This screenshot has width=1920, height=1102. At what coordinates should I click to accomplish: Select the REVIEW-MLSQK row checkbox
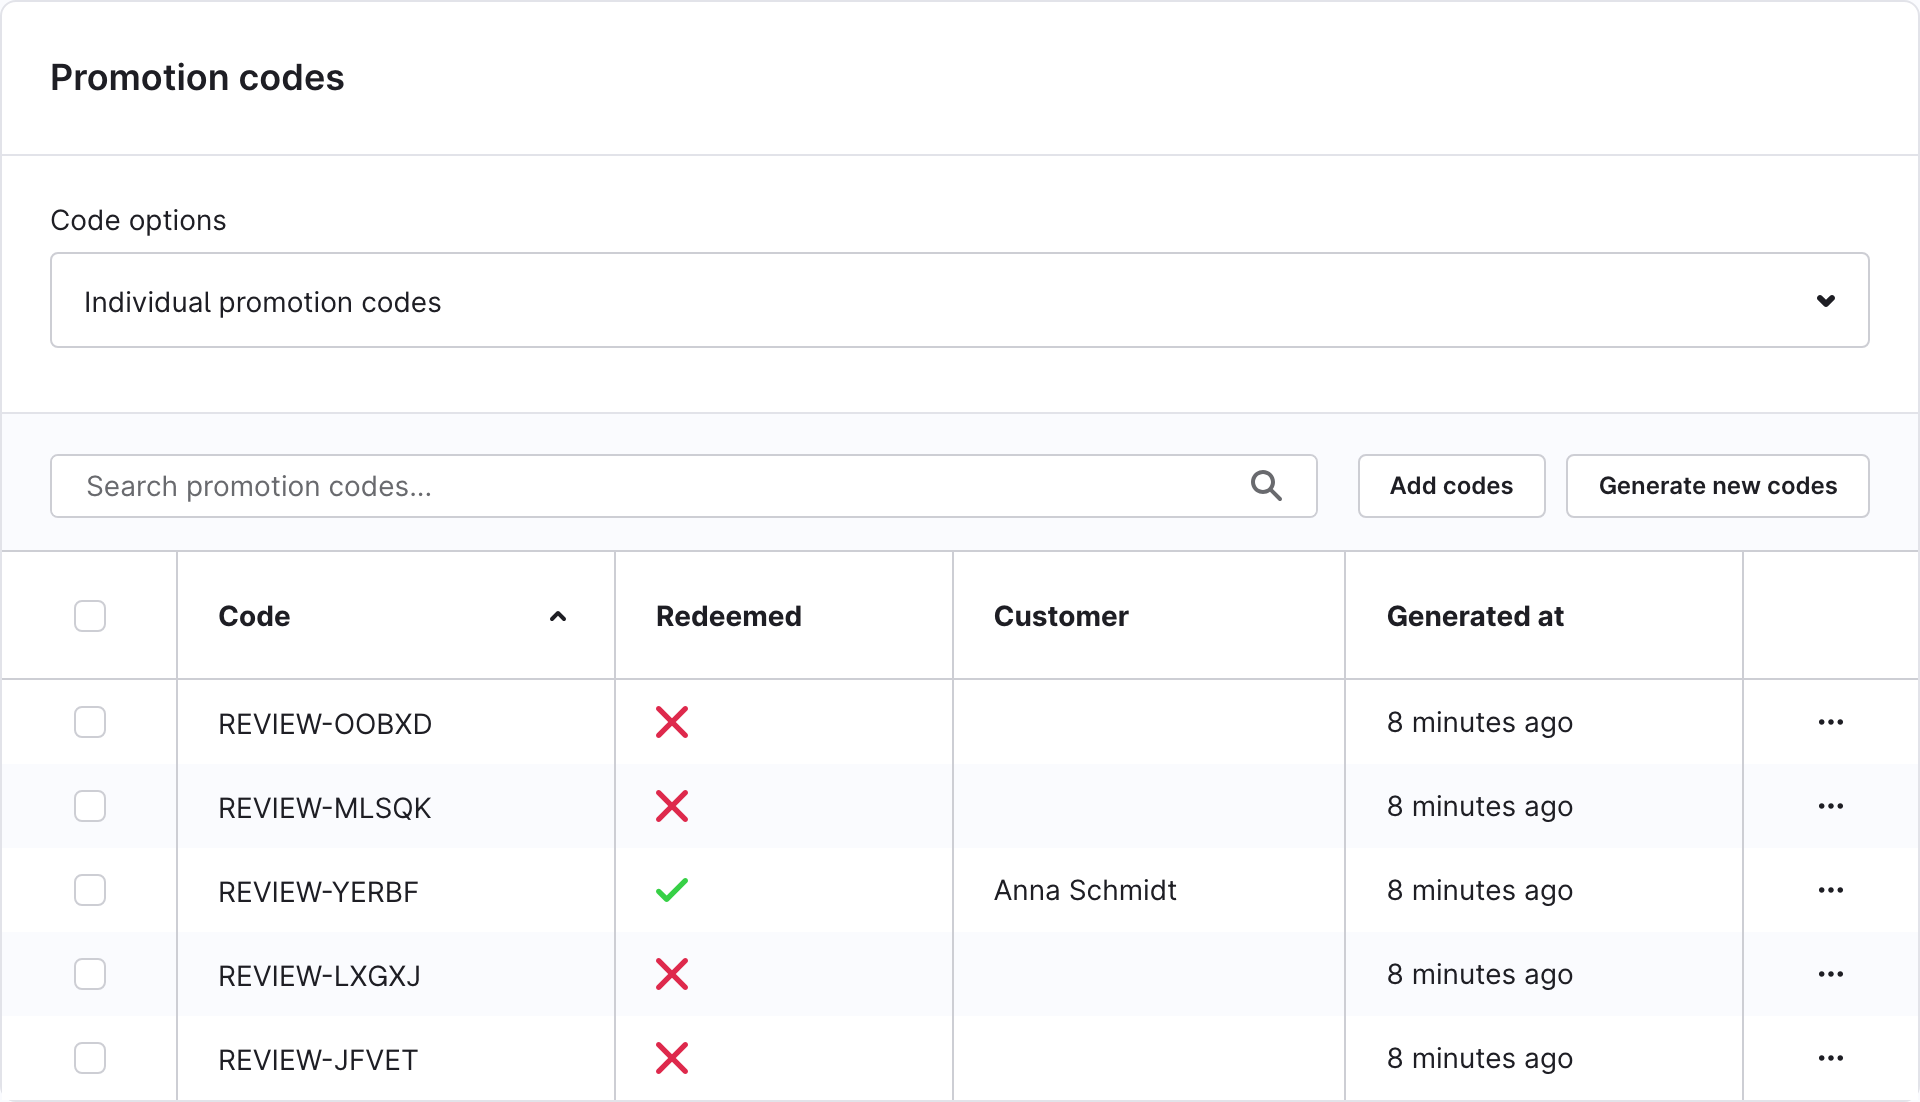click(x=90, y=806)
